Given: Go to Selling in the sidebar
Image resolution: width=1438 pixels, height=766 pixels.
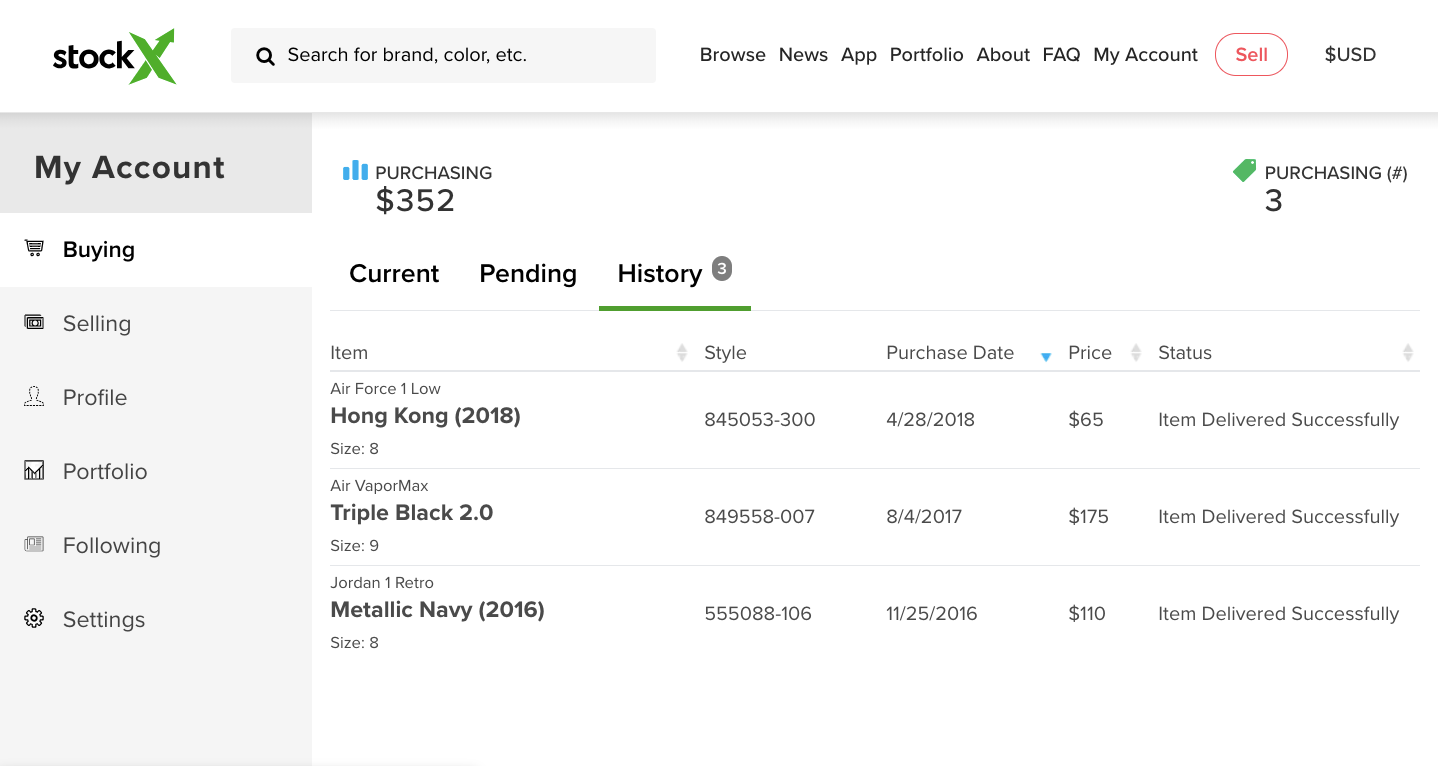Looking at the screenshot, I should pyautogui.click(x=156, y=324).
